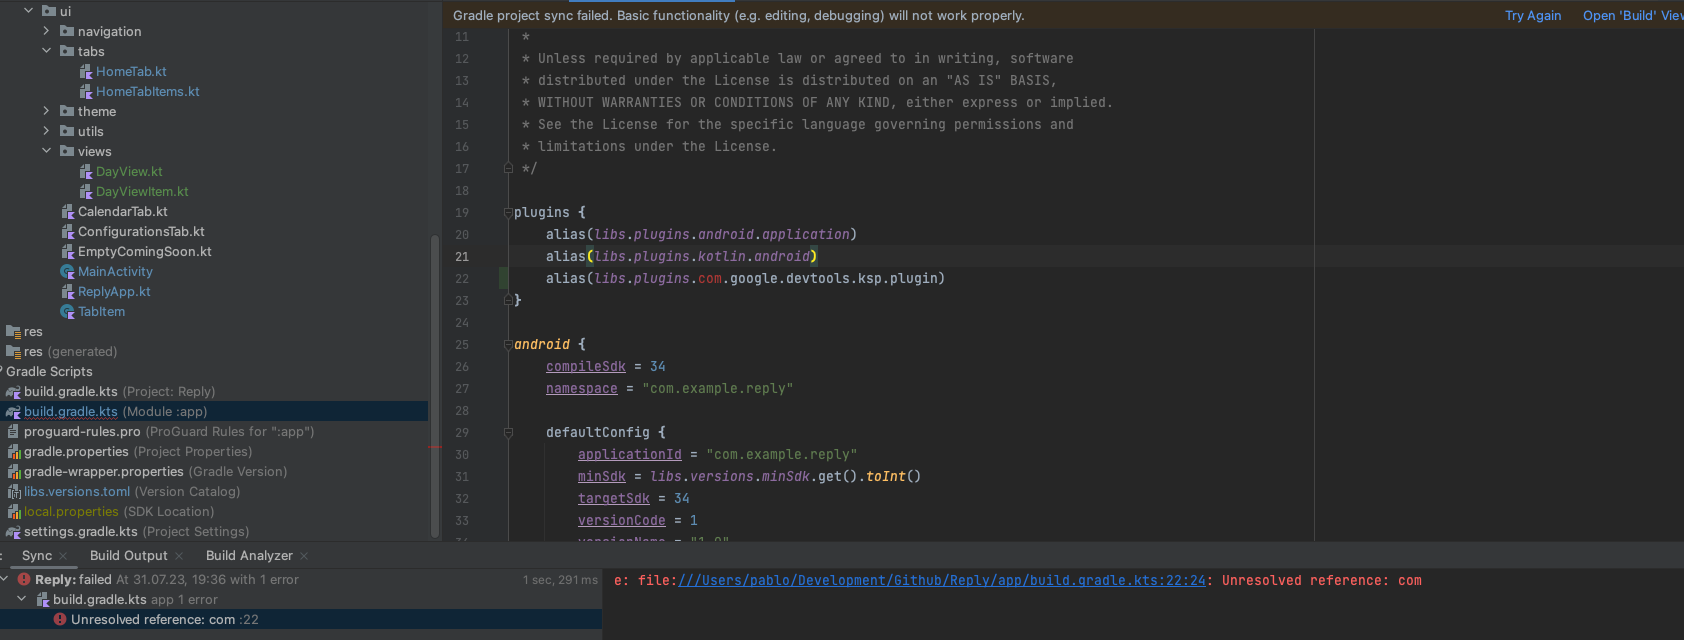The height and width of the screenshot is (640, 1684).
Task: Click the settings.gradle.kts Gradle icon
Action: pyautogui.click(x=14, y=532)
